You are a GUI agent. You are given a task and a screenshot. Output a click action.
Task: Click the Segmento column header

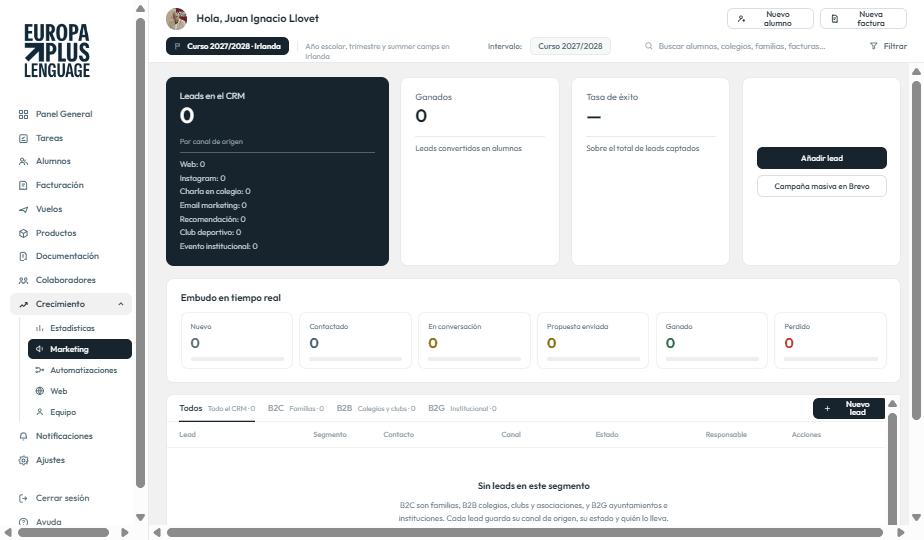(329, 434)
